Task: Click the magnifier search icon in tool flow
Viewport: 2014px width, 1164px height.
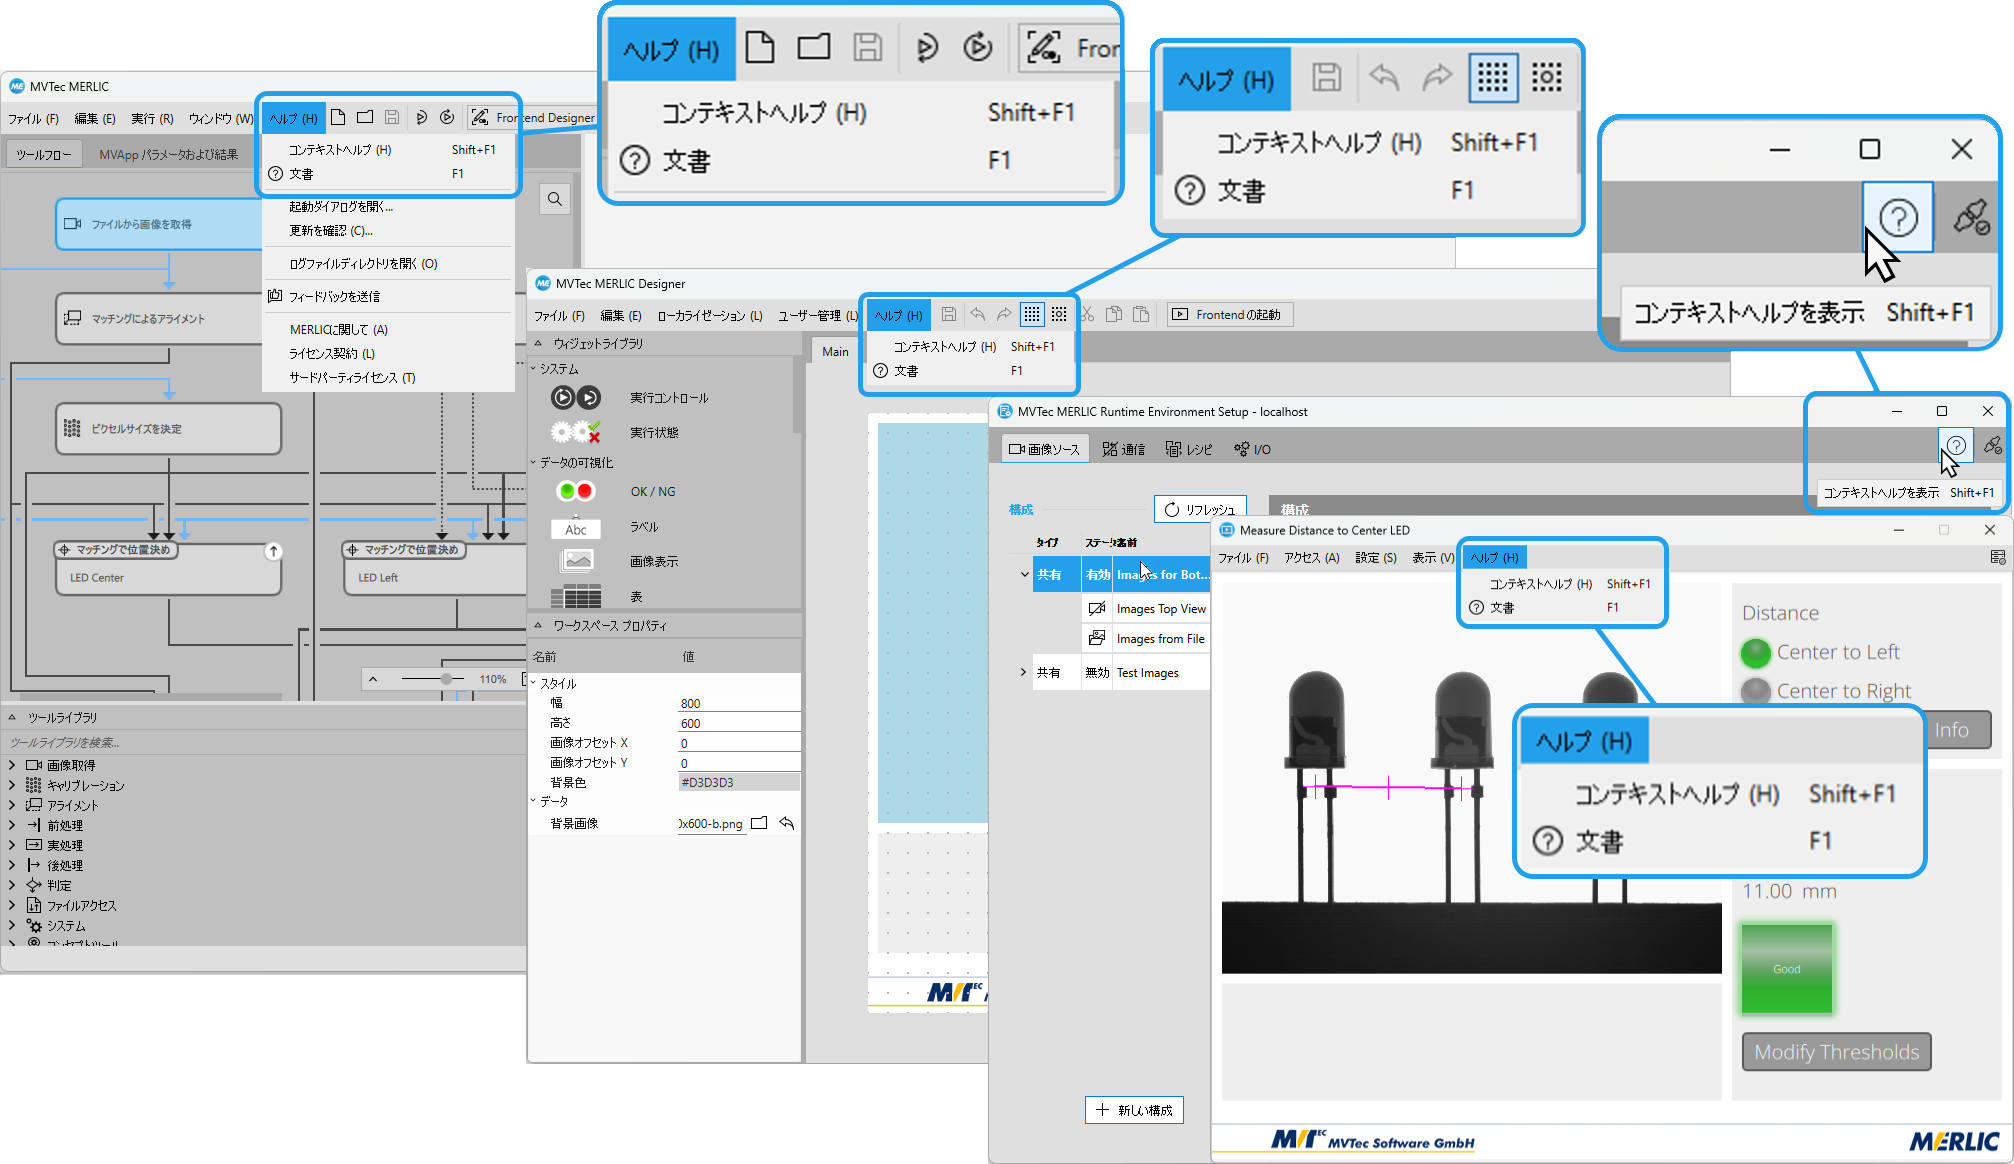Action: tap(554, 199)
